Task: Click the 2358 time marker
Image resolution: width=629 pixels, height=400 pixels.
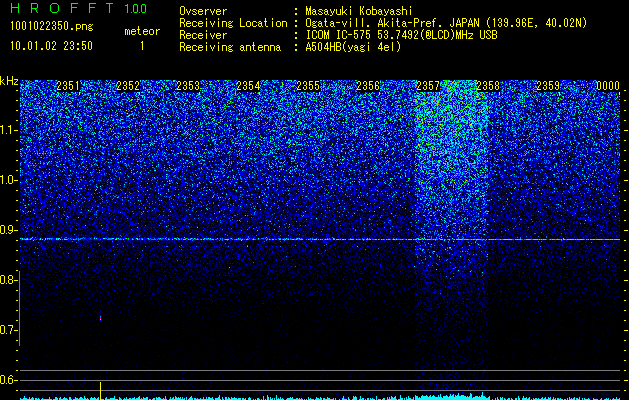Action: pos(488,86)
